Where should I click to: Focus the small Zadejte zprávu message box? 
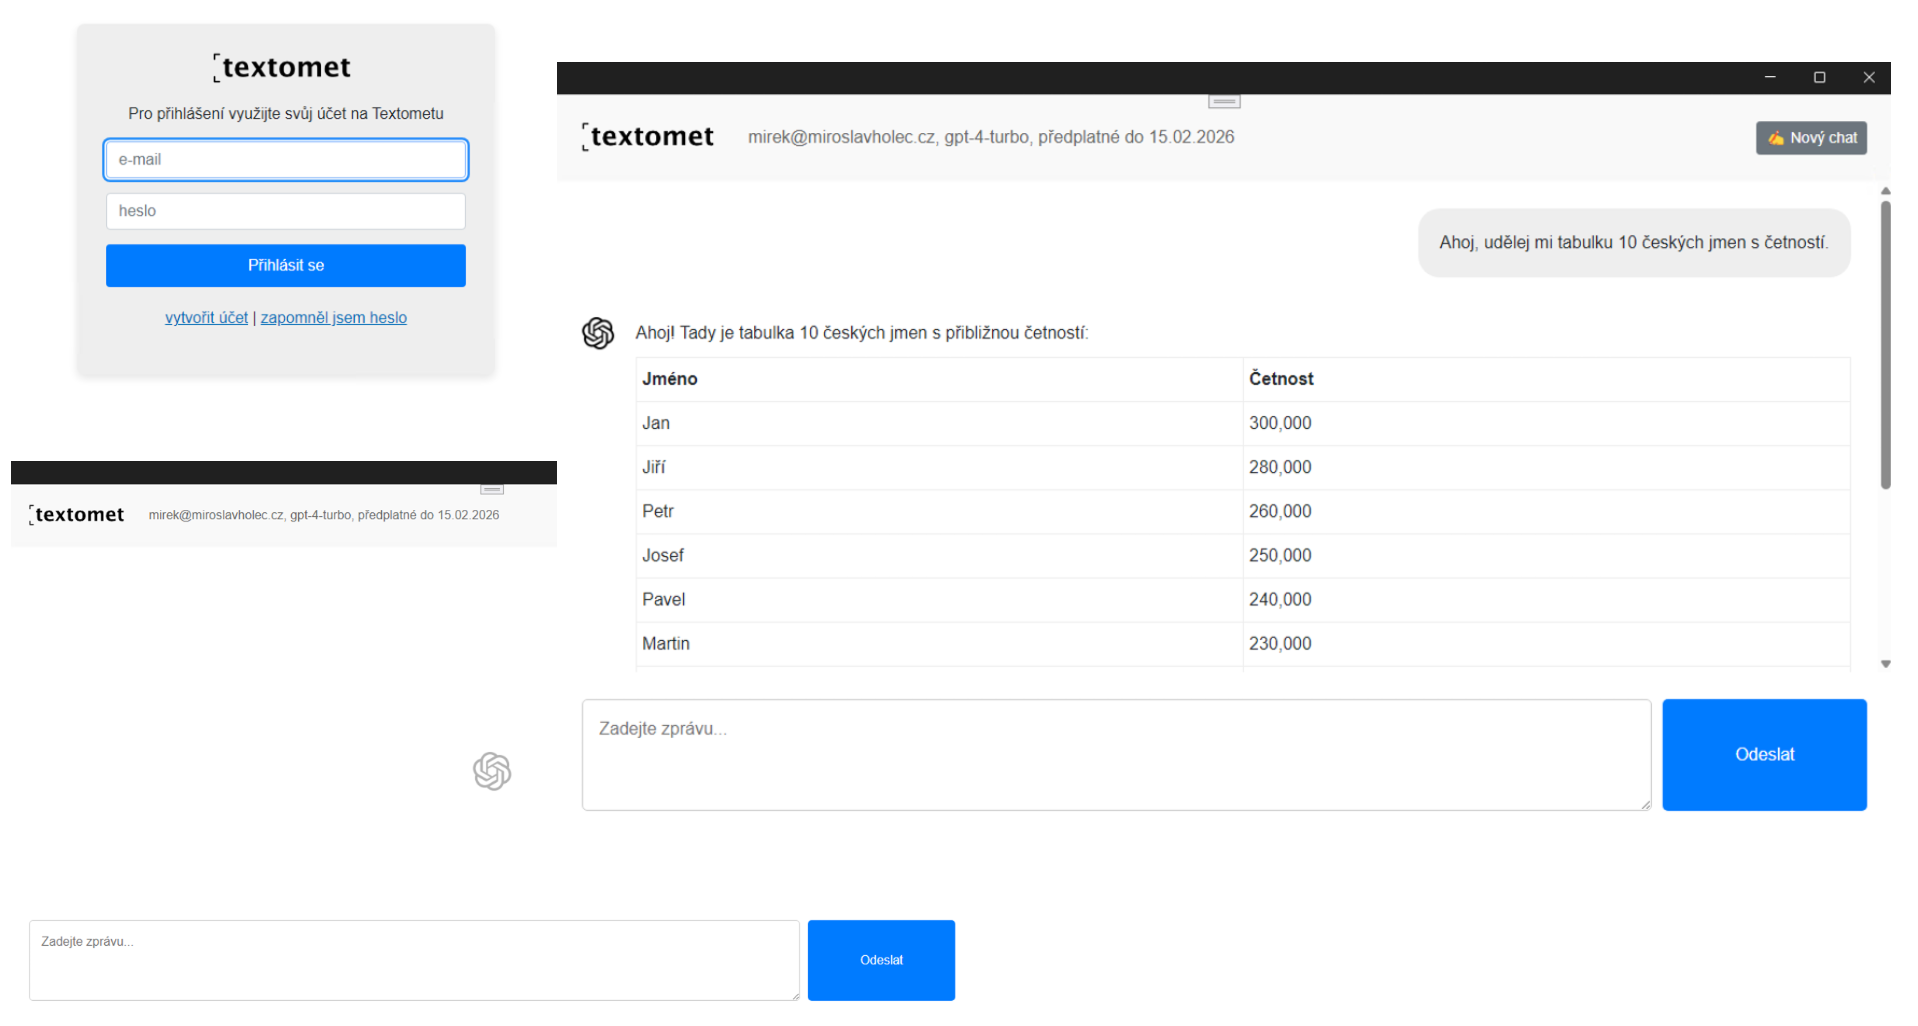point(414,960)
